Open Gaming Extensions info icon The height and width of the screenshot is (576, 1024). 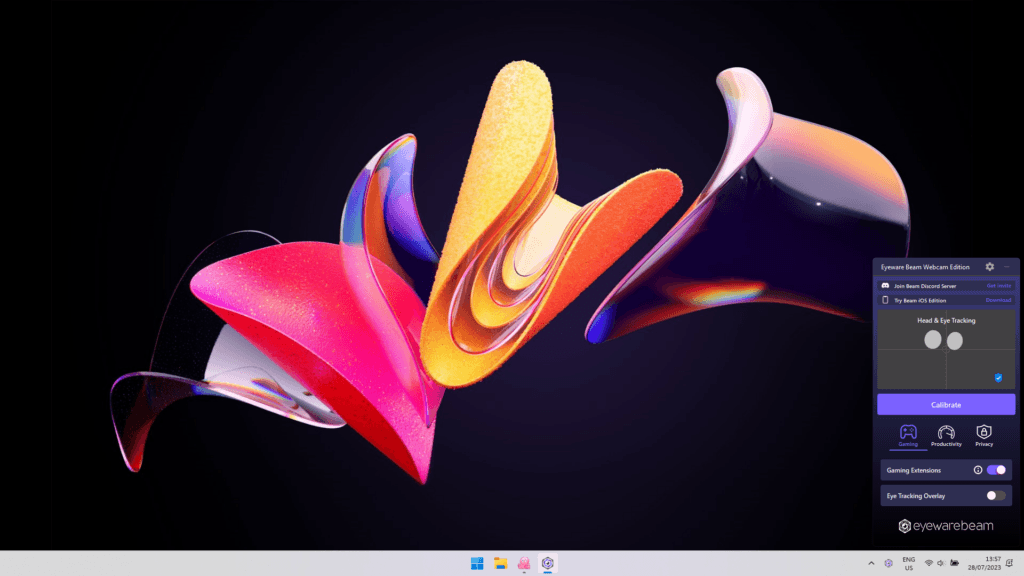[978, 470]
